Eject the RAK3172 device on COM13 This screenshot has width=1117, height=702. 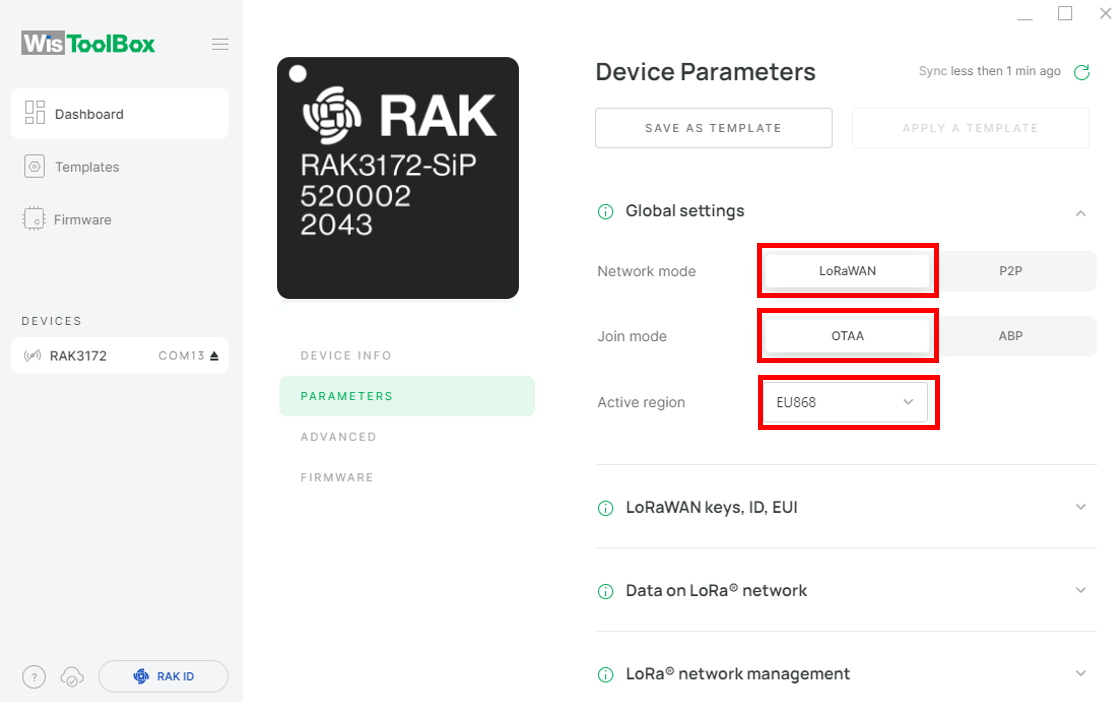point(214,356)
